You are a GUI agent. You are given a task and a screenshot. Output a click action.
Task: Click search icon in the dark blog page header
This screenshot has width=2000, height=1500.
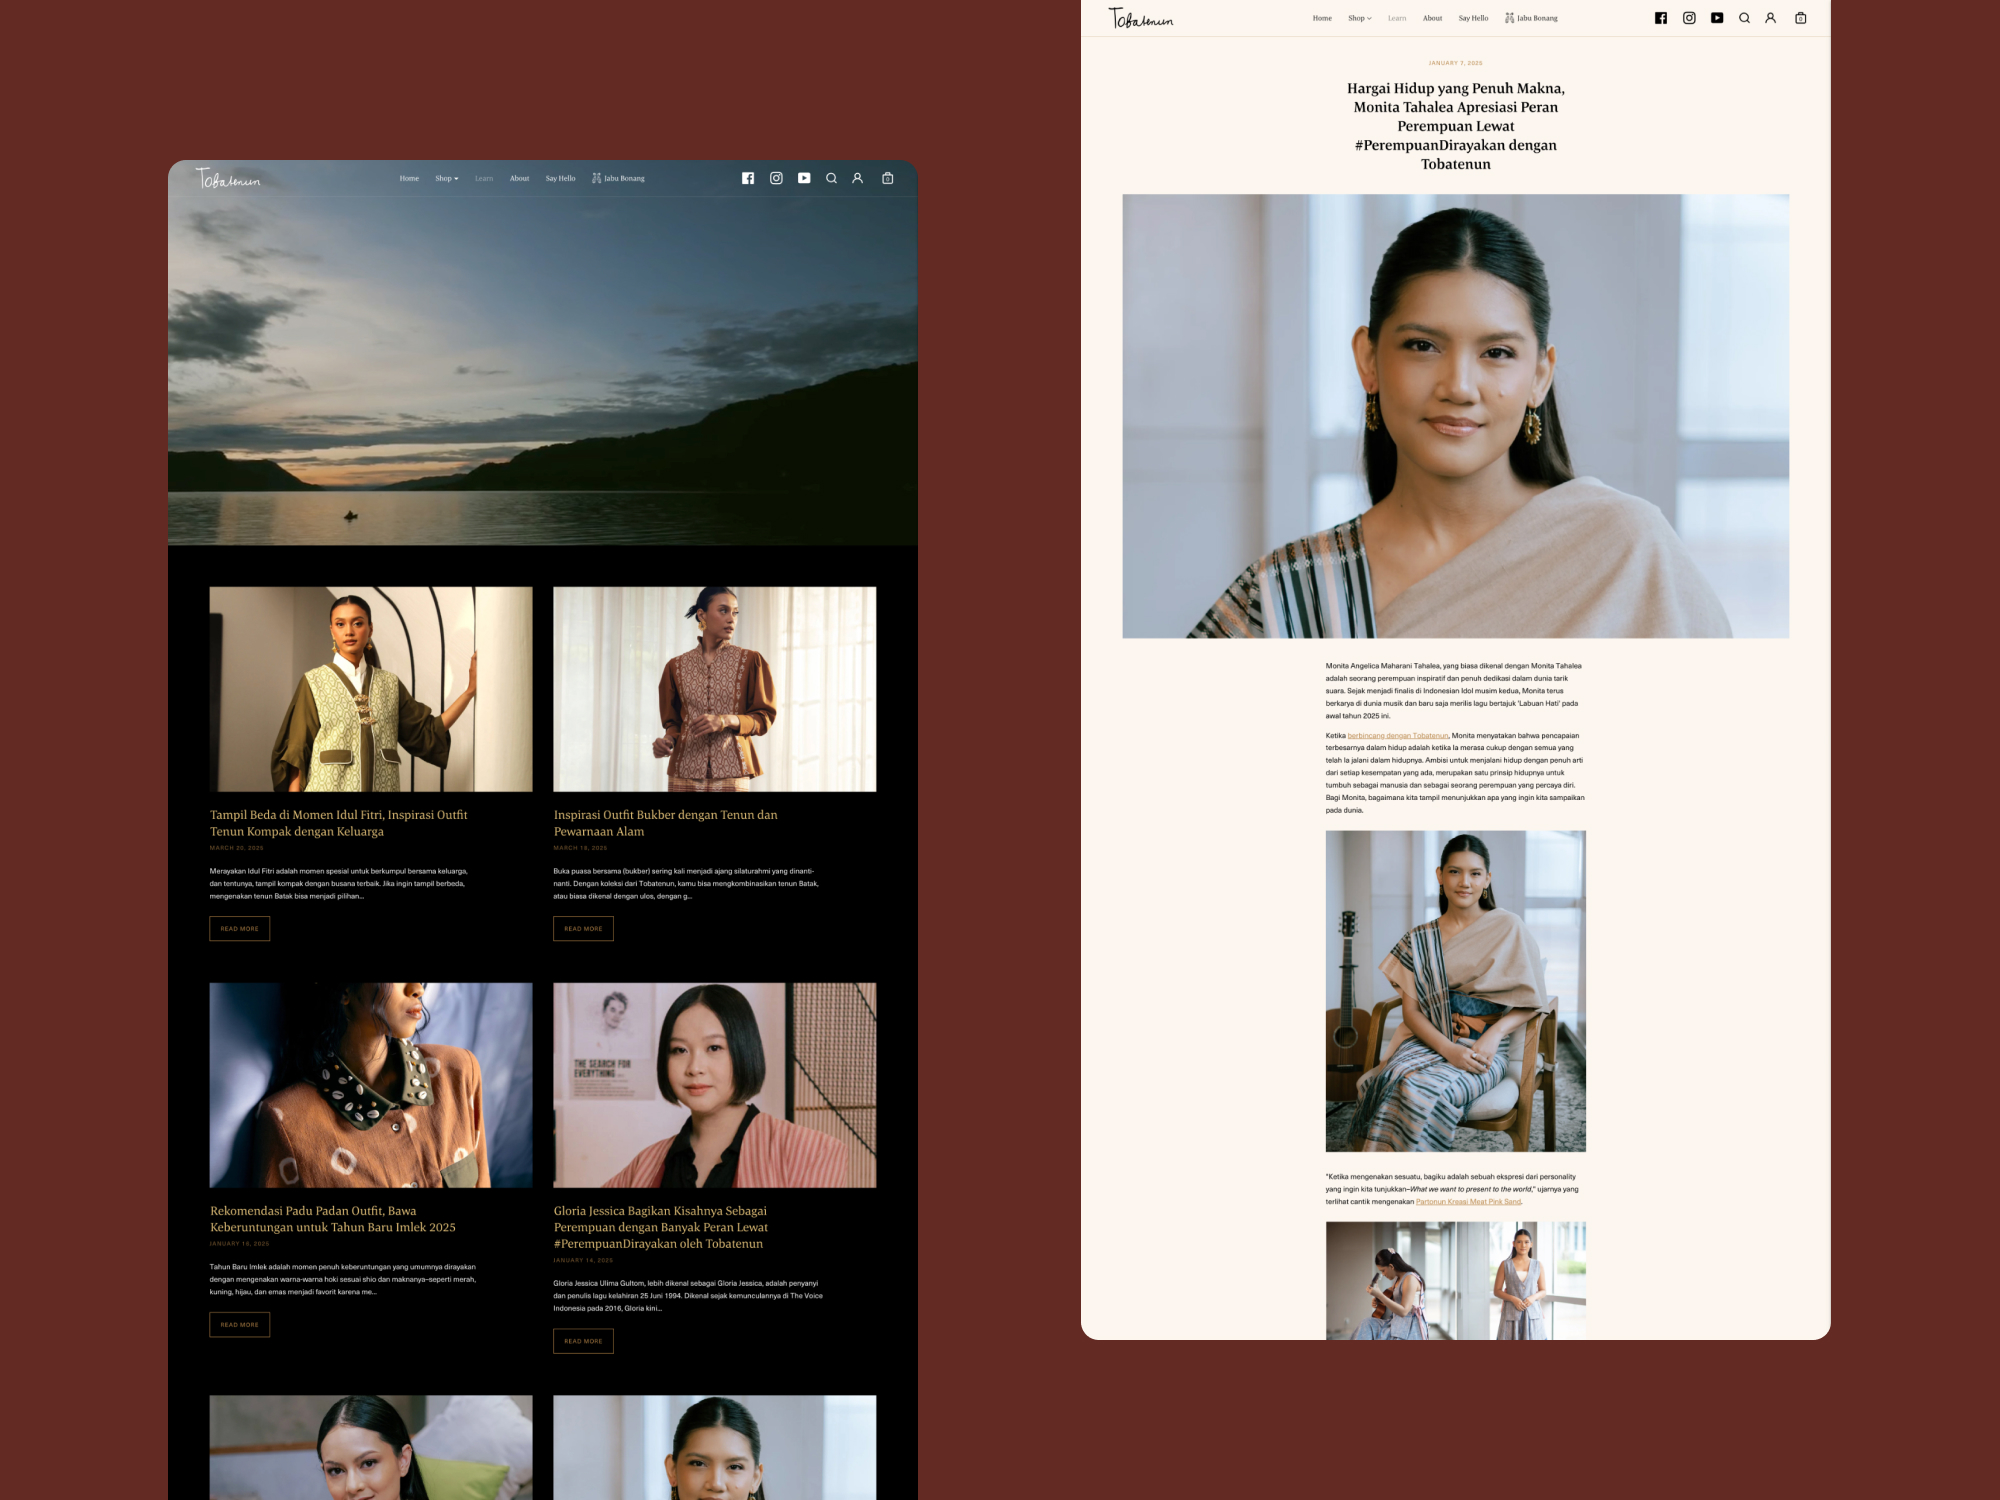(831, 178)
